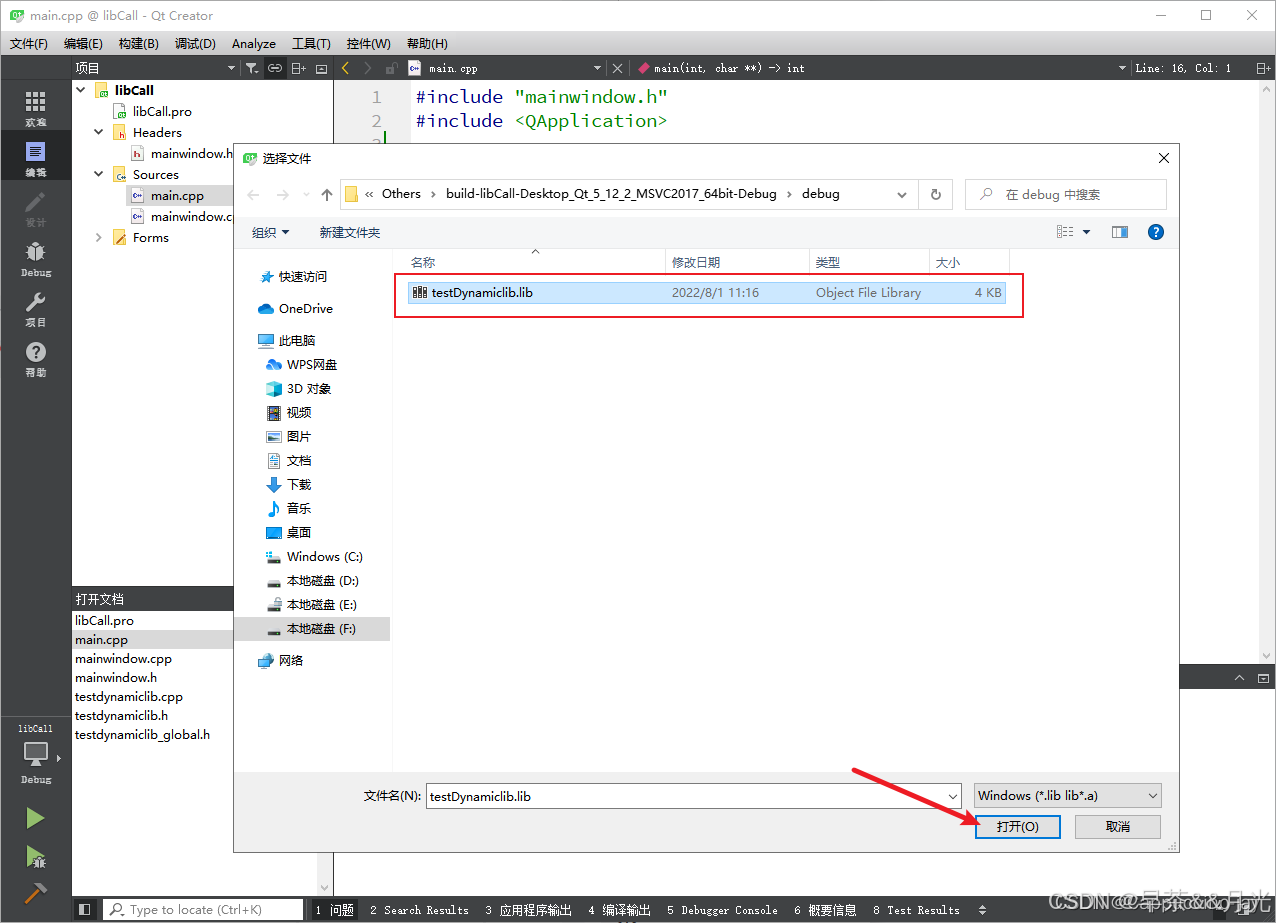The height and width of the screenshot is (923, 1276).
Task: Select testdynamiclib_global.h in open documents
Action: [143, 734]
